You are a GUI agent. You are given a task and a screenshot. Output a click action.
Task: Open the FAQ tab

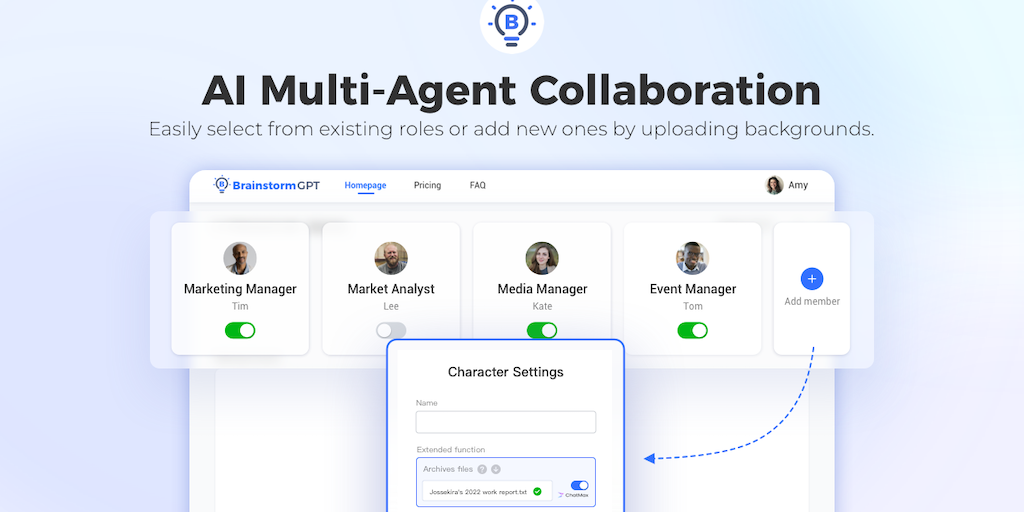(x=477, y=185)
